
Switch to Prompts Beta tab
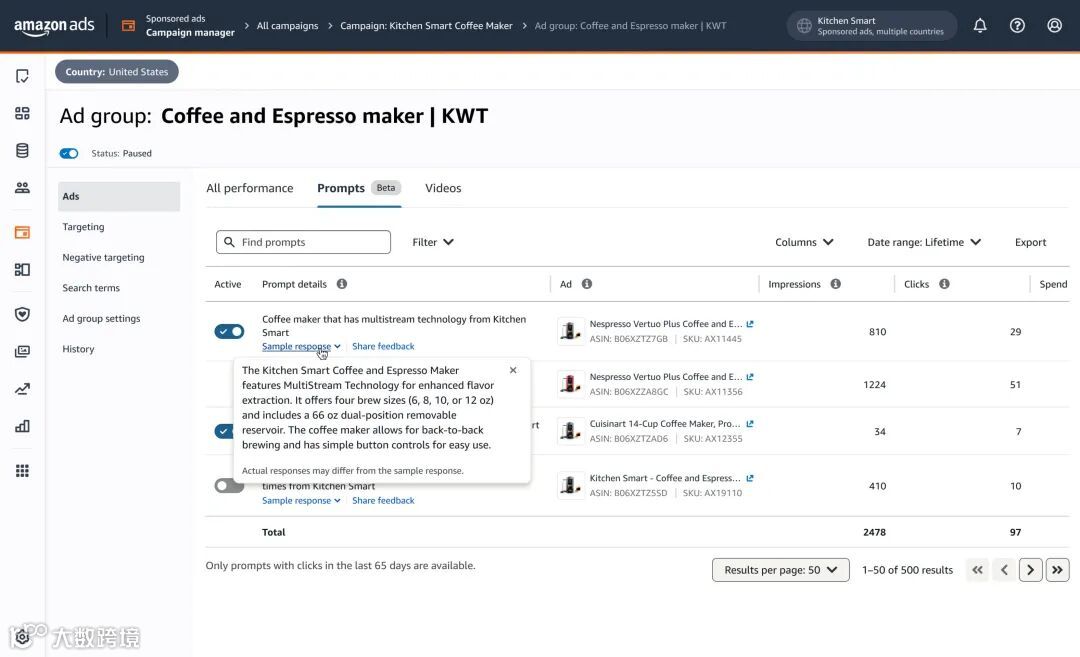[x=358, y=188]
